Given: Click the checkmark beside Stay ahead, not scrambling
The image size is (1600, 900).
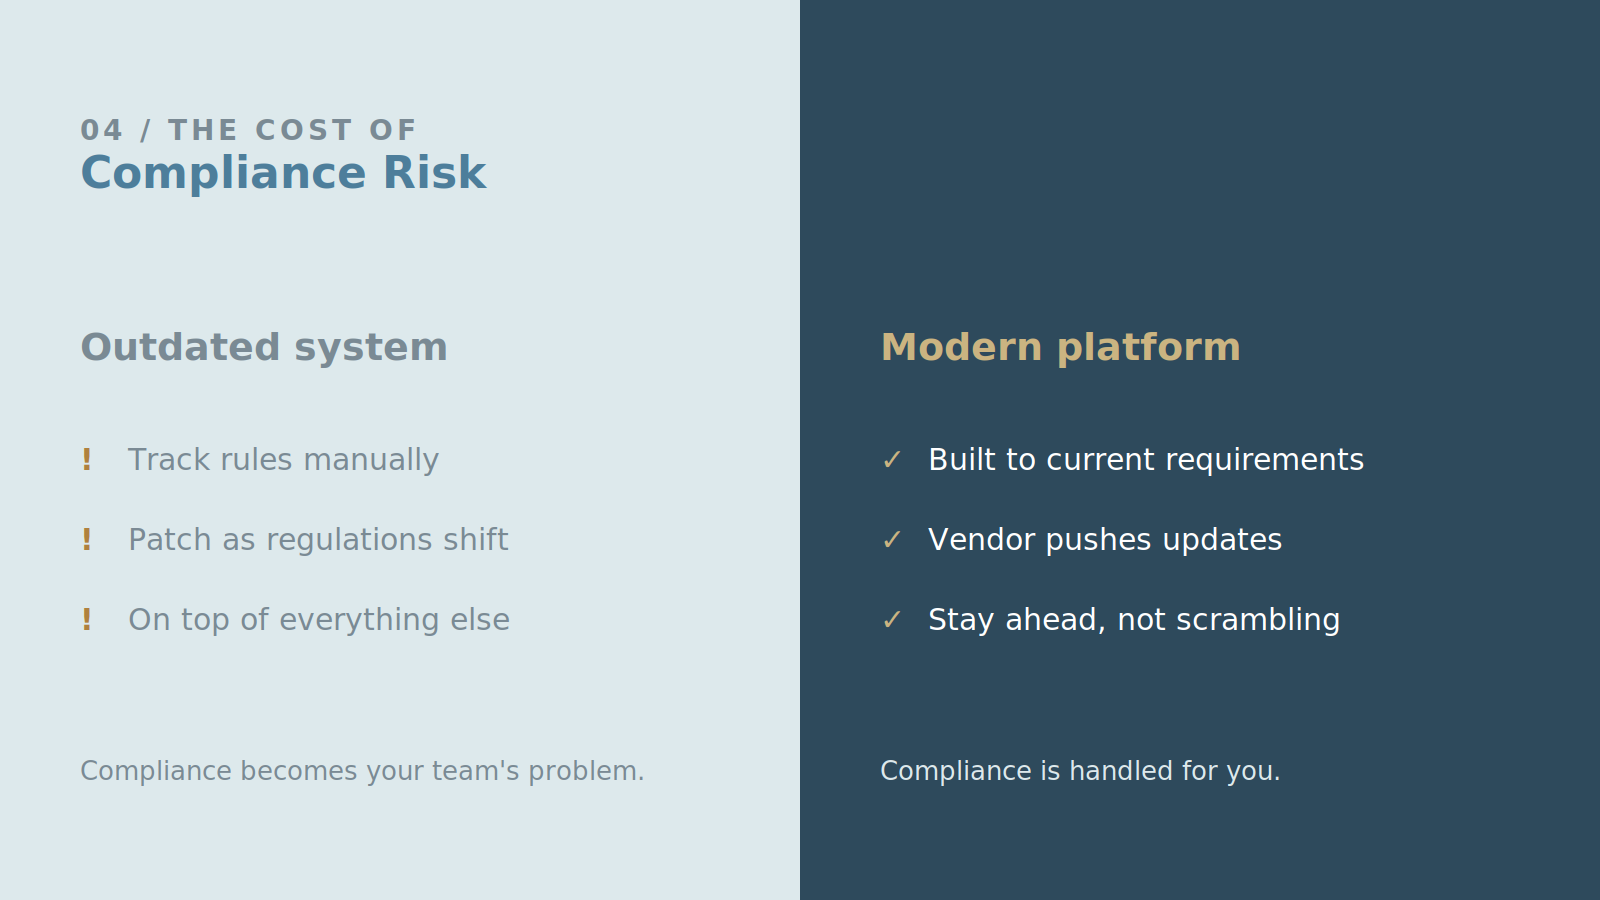Looking at the screenshot, I should [x=892, y=620].
